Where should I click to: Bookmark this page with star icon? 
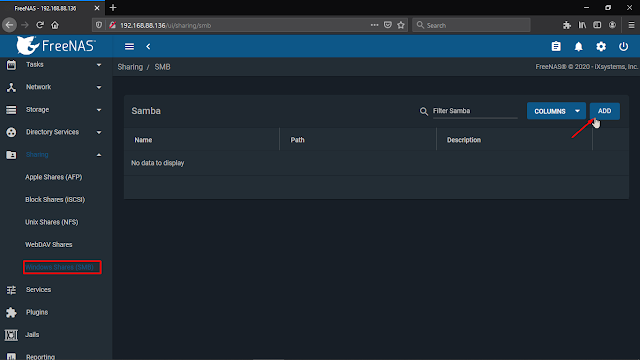pyautogui.click(x=401, y=25)
